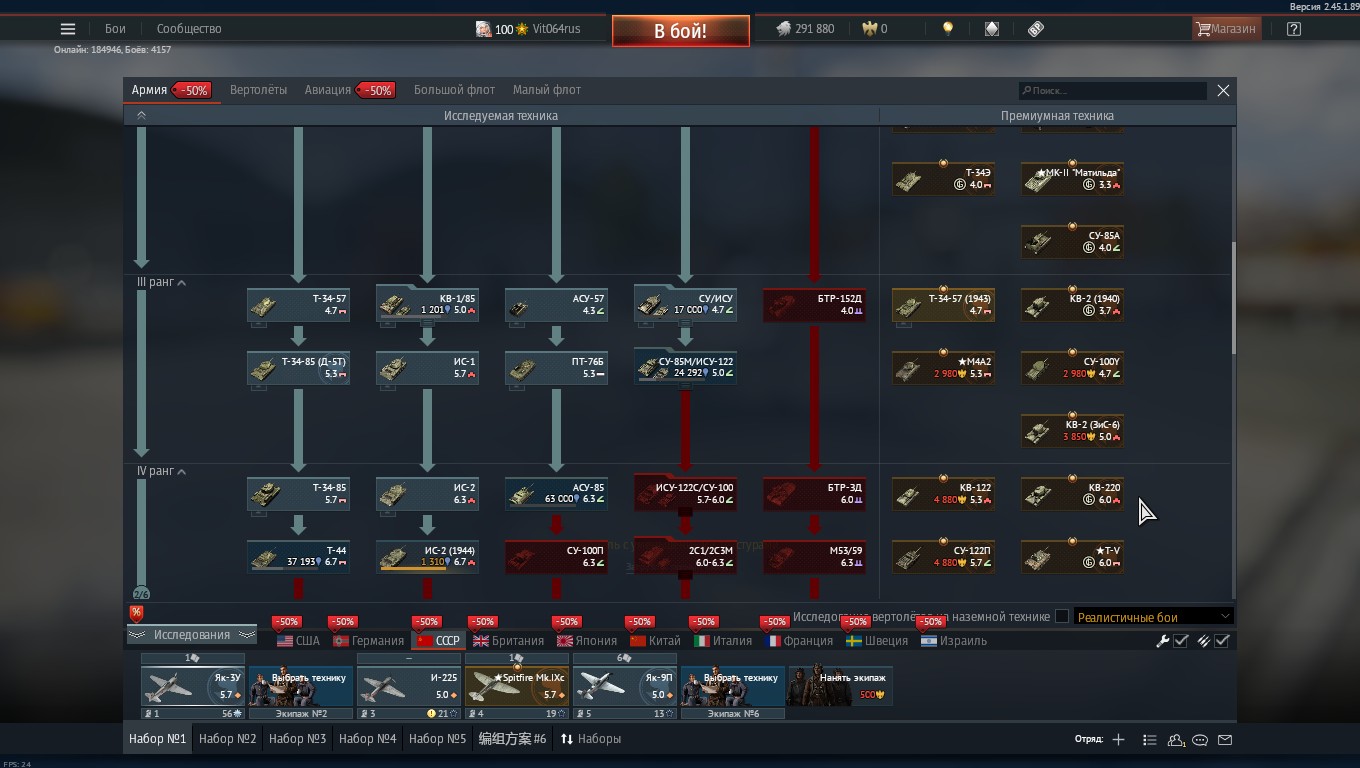Viewport: 1360px width, 768px height.
Task: Select premium КВ-2 (1940) tank
Action: click(1072, 305)
